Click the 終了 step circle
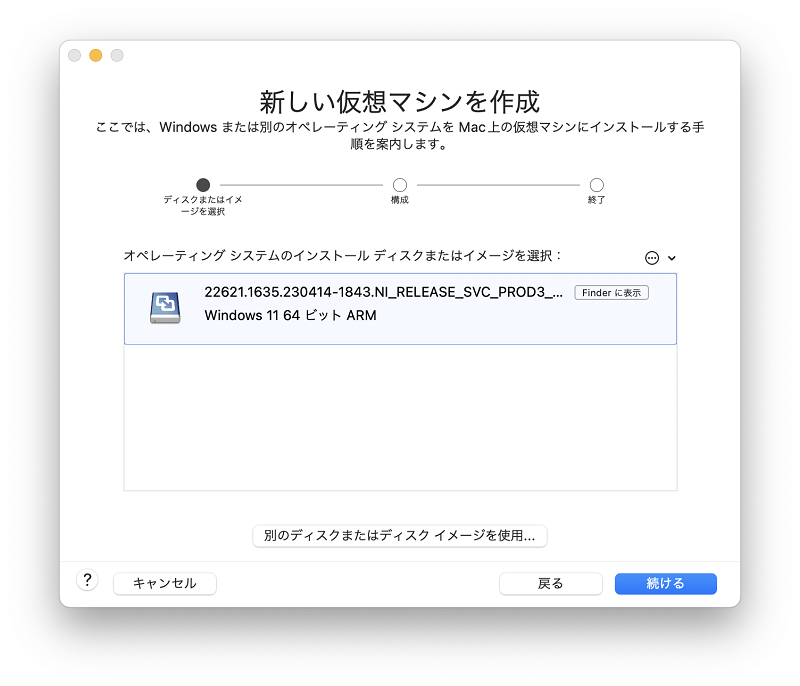 (596, 185)
